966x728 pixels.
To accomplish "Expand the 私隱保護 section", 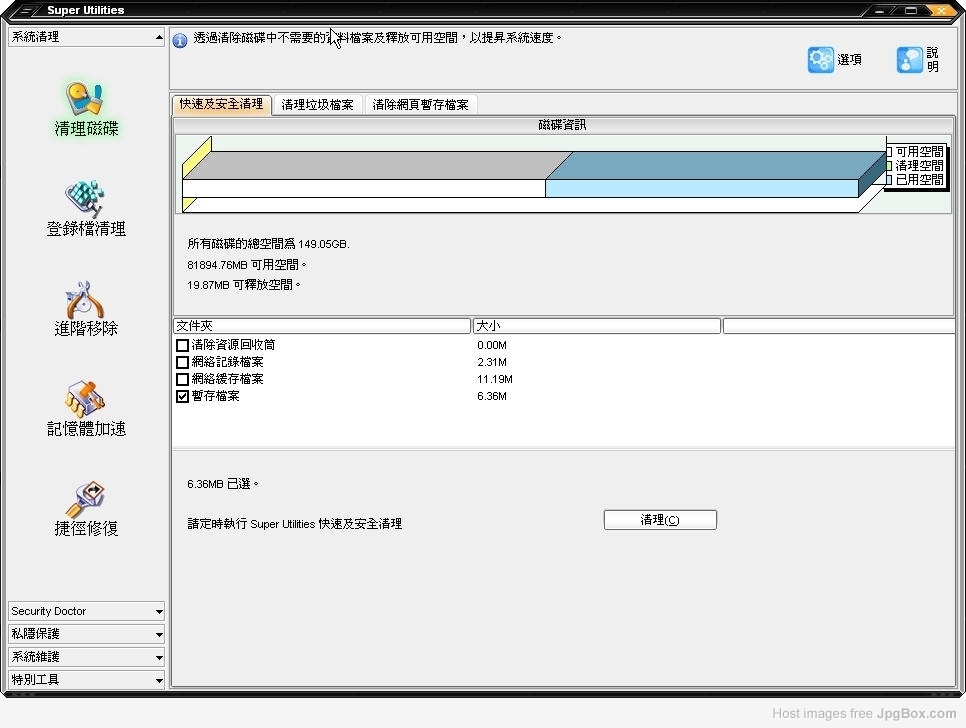I will (x=86, y=634).
